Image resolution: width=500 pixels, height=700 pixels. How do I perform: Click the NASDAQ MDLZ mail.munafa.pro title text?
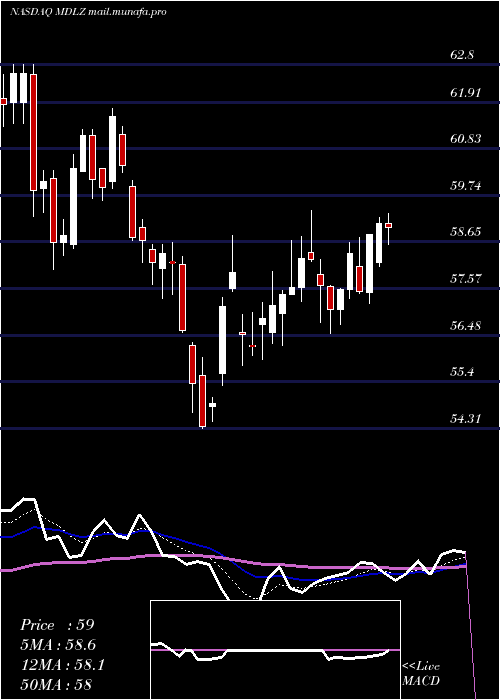coord(88,12)
